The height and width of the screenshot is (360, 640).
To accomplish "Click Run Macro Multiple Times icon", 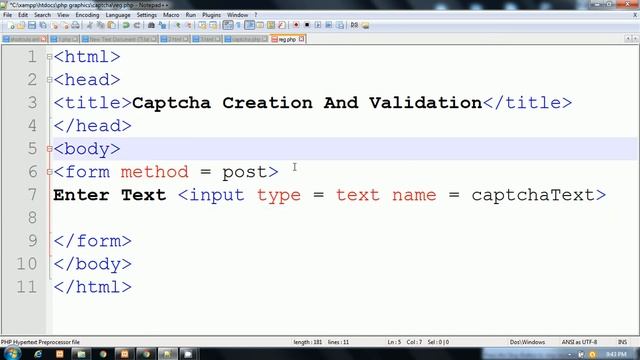I will pyautogui.click(x=329, y=25).
